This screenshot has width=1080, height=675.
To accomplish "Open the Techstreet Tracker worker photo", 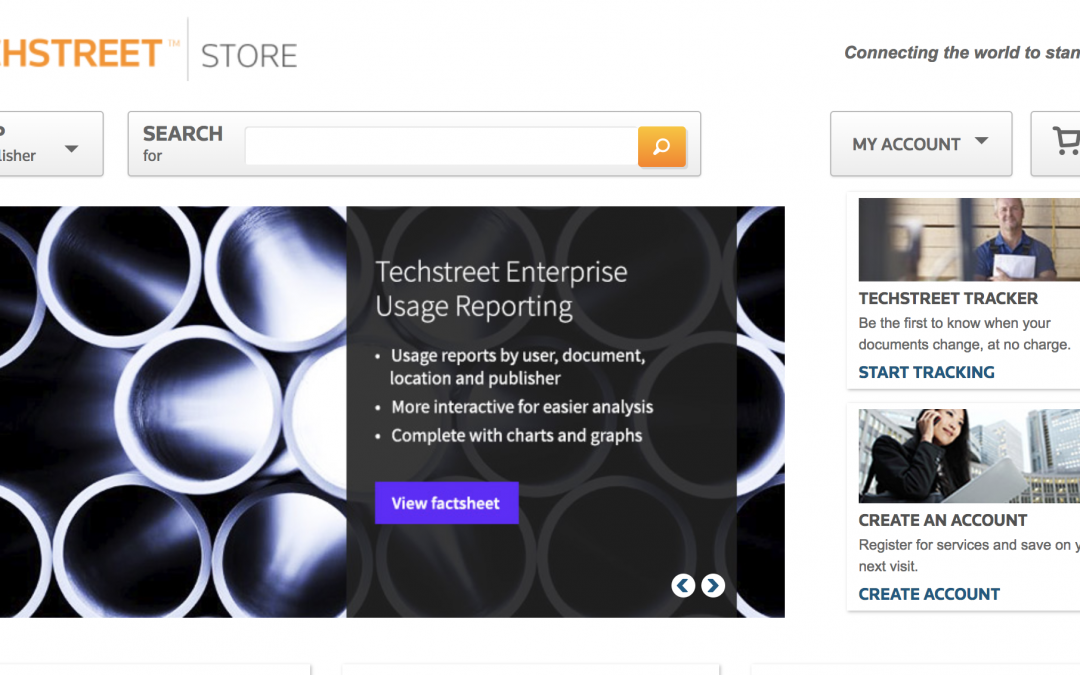I will (x=969, y=239).
